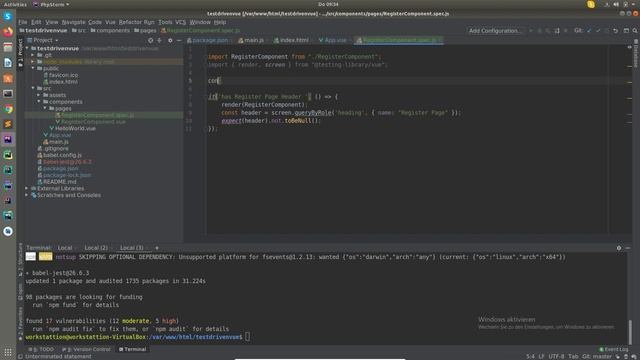Open Show Applications grid in dock

8,351
